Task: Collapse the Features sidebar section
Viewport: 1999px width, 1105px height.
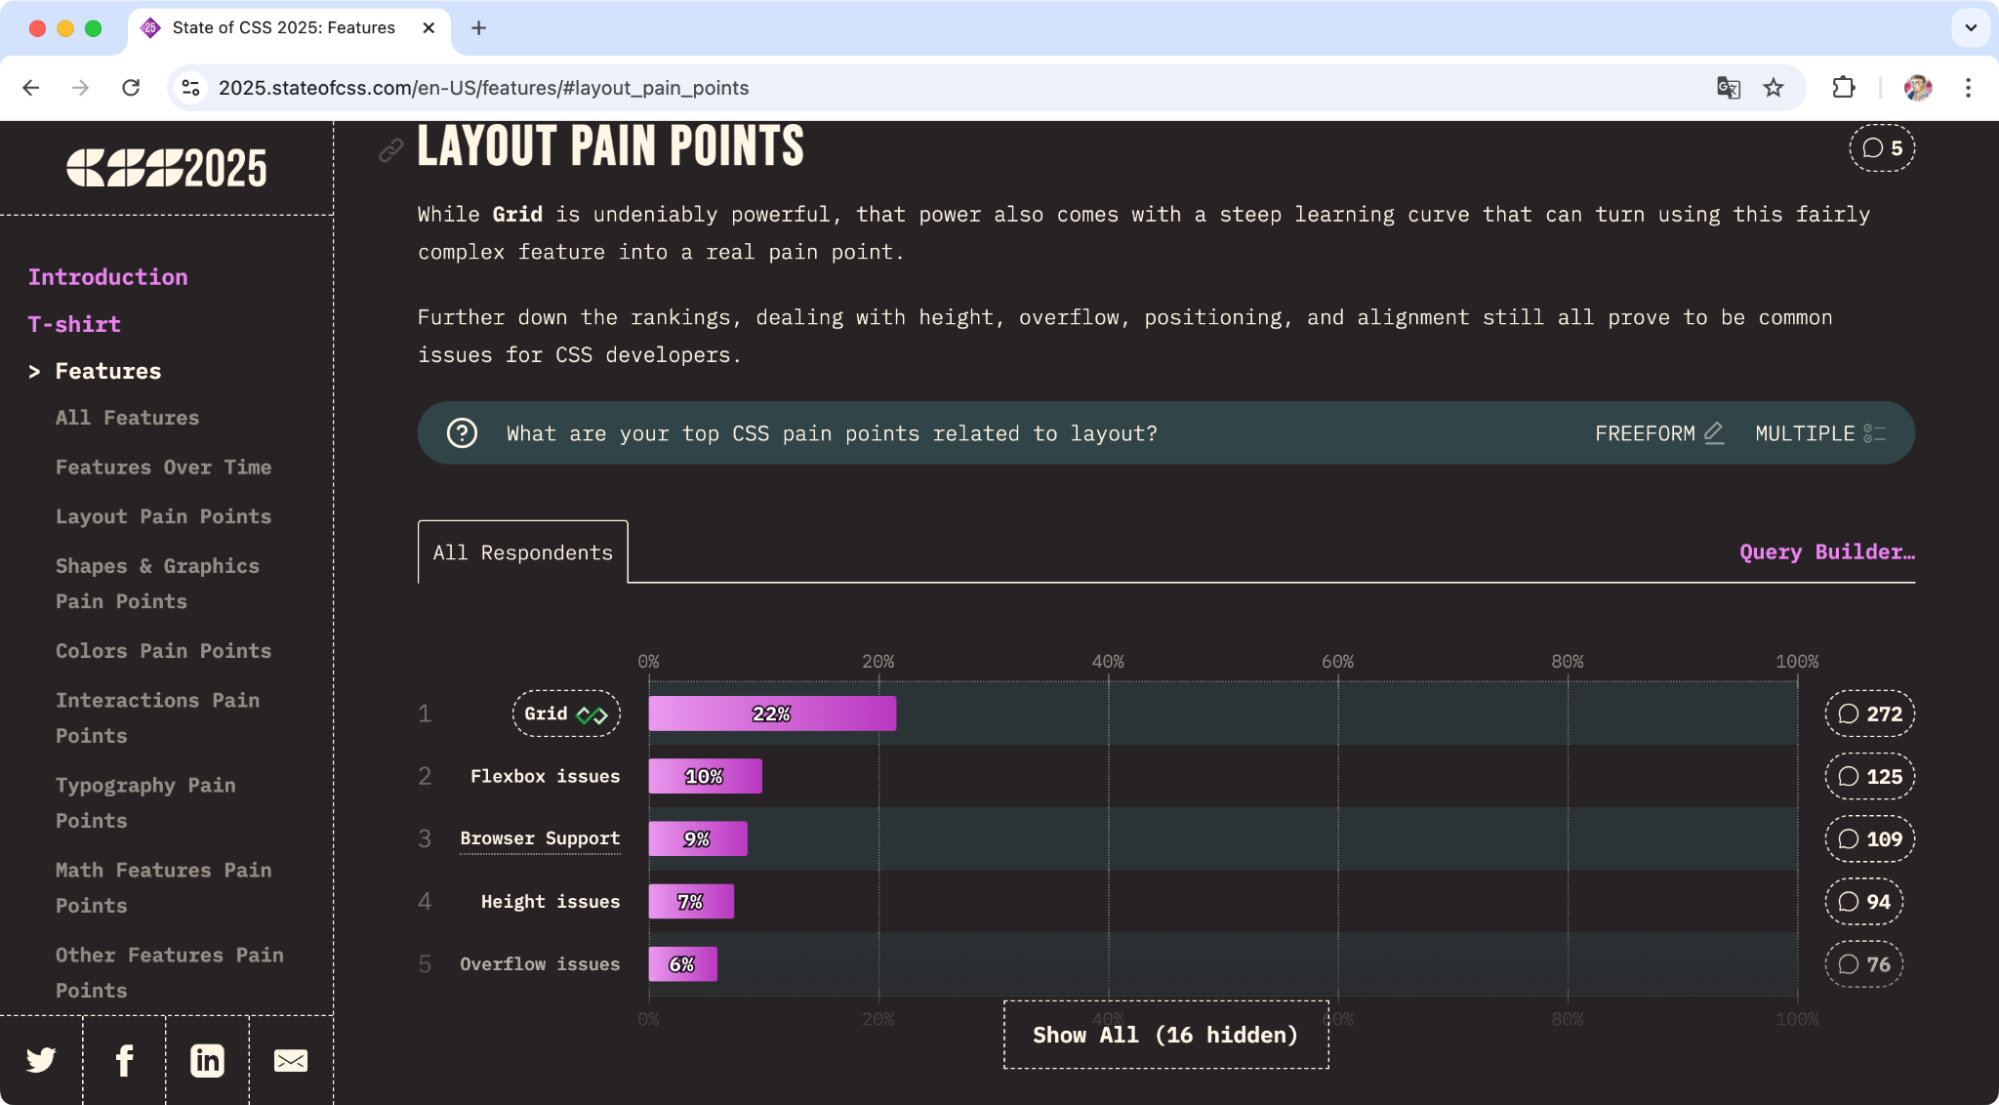Action: click(107, 371)
